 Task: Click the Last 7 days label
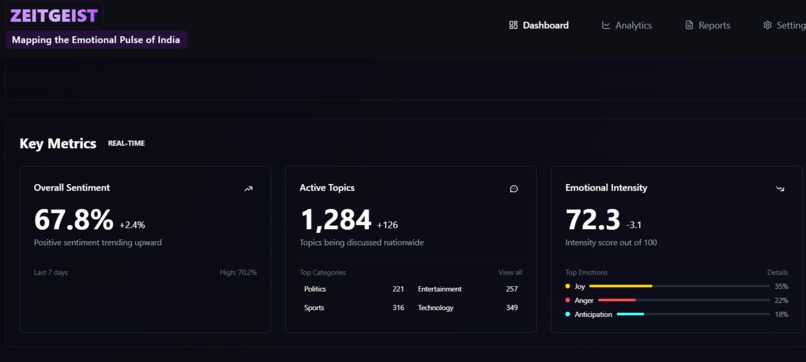tap(51, 273)
